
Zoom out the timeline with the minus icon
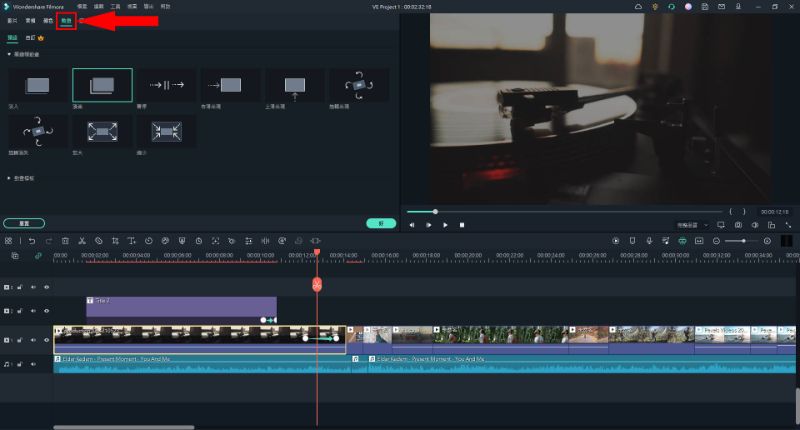coord(716,241)
